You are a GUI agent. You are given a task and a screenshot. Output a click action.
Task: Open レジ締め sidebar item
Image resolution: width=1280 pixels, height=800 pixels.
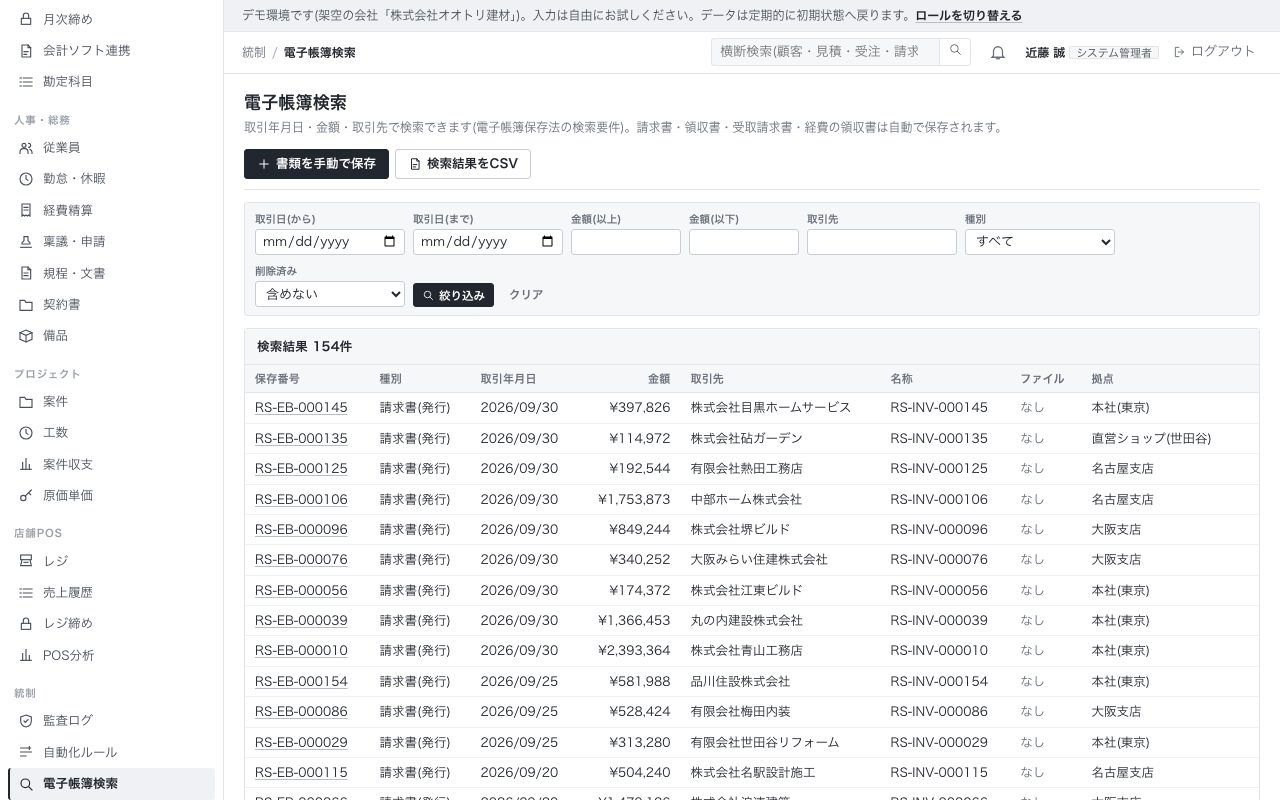point(111,623)
